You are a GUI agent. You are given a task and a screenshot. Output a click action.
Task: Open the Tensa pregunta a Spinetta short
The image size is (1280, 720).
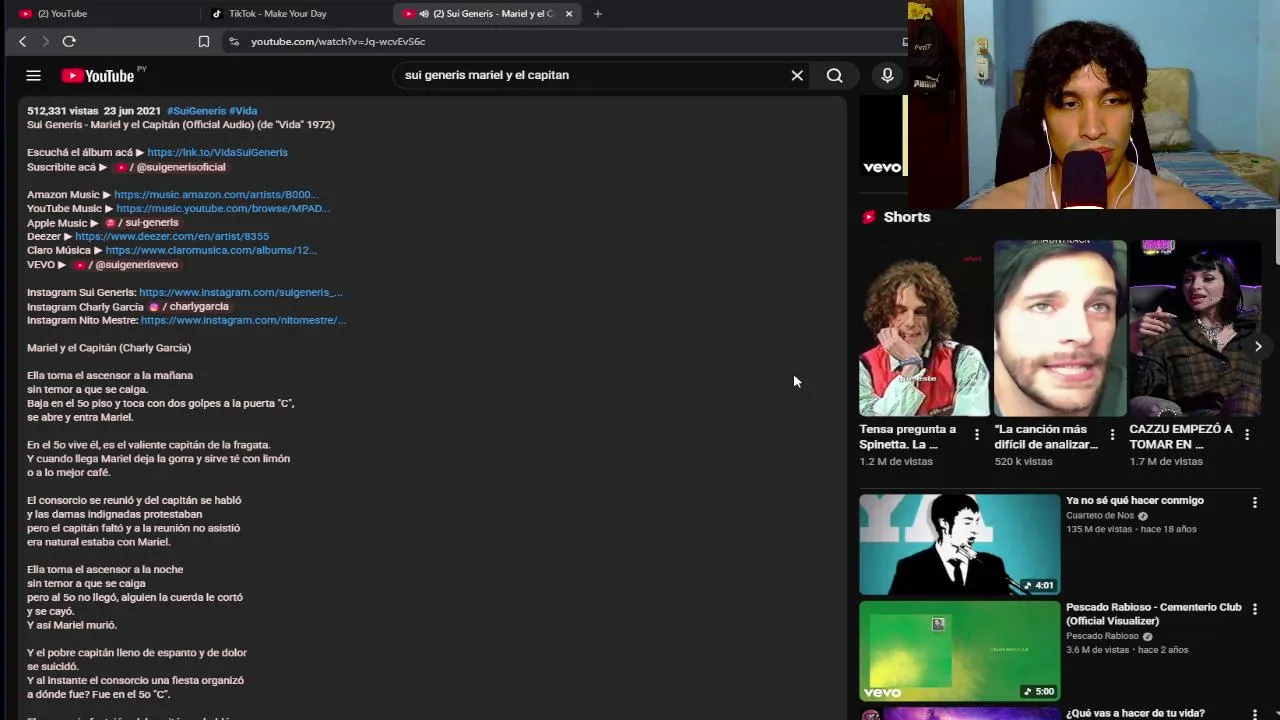point(924,328)
